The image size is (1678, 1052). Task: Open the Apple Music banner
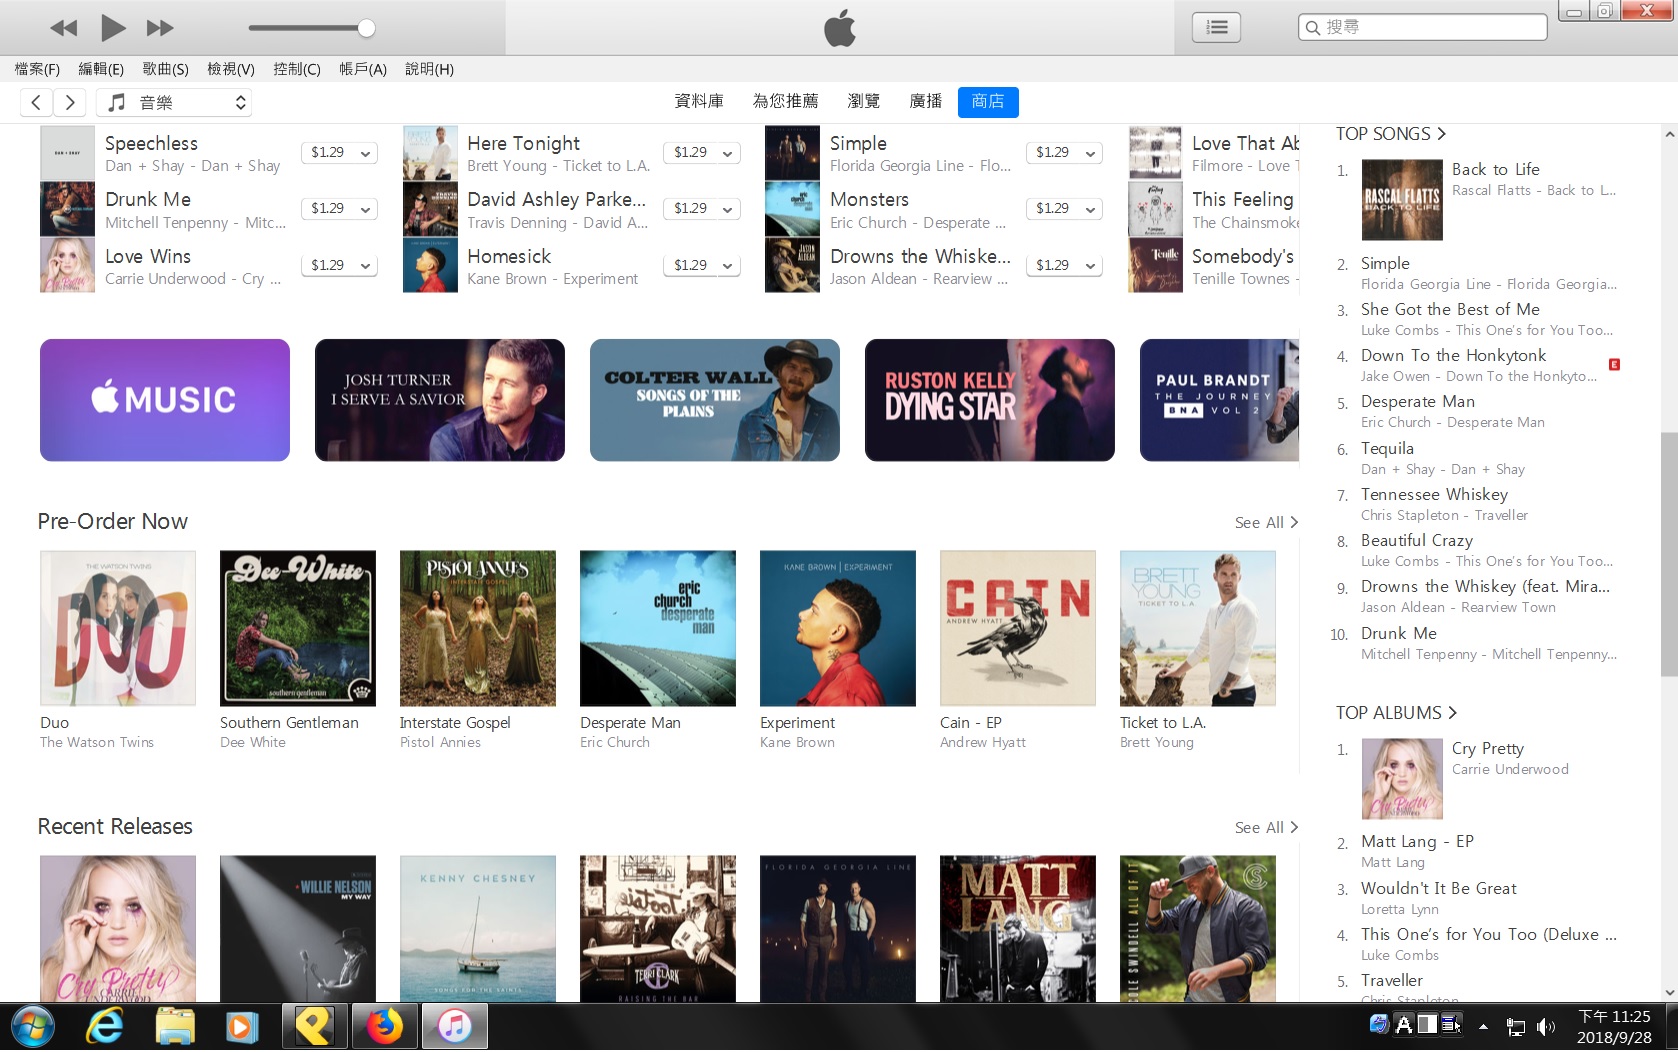tap(165, 400)
